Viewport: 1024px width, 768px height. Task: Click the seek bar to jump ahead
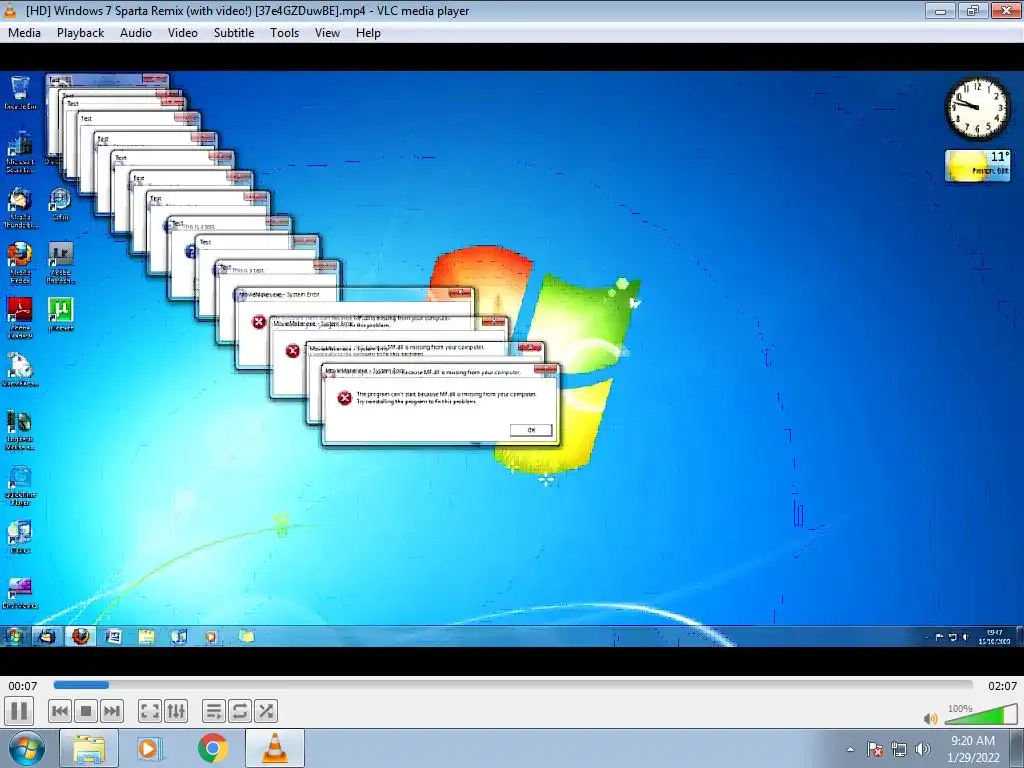[x=513, y=685]
